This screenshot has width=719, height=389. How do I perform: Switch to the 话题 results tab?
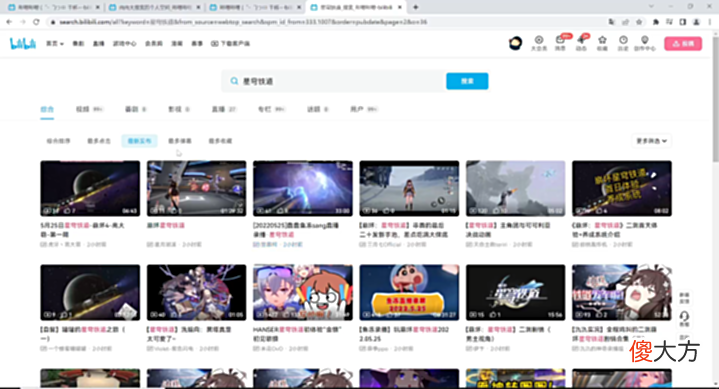(318, 109)
